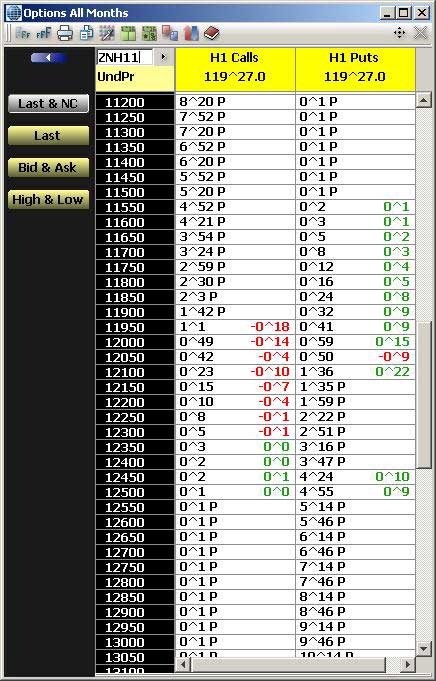Click the first green grid toolbar icon
Viewport: 436px width, 681px height.
pyautogui.click(x=128, y=33)
